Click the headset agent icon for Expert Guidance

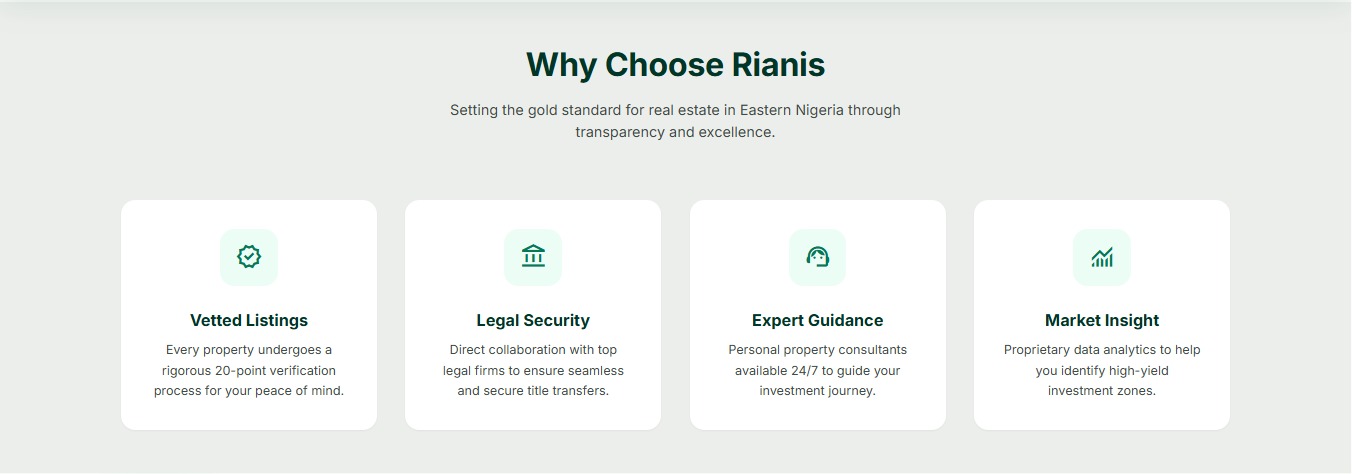click(x=817, y=257)
